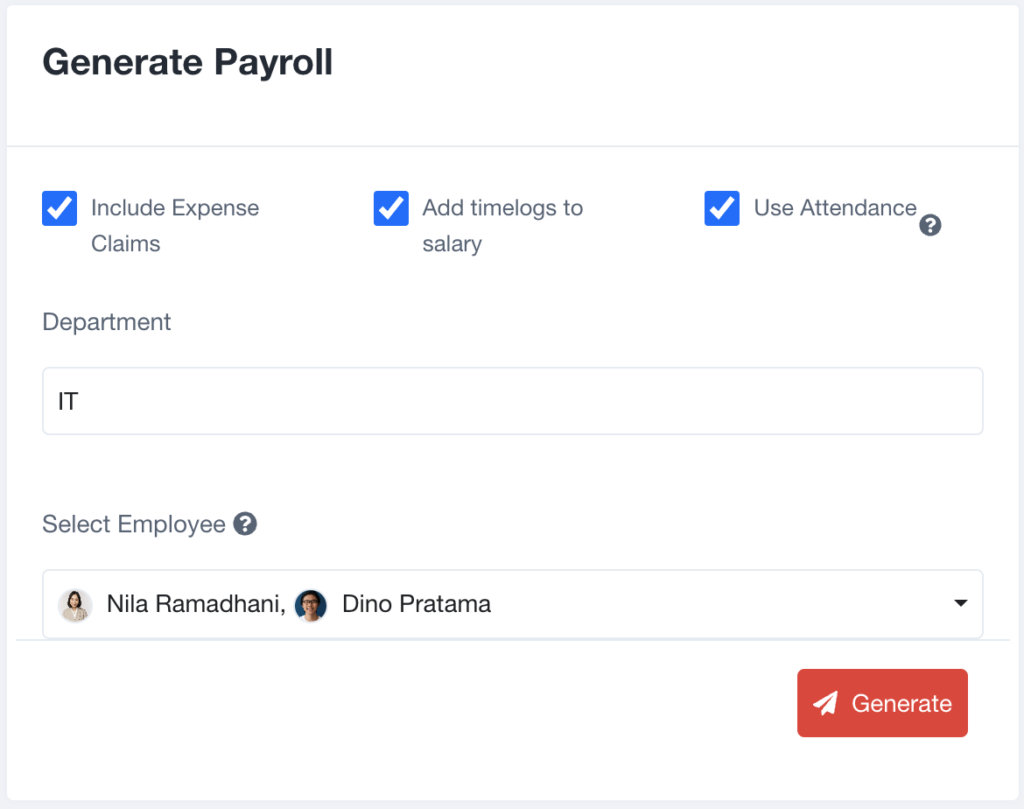Click the Add timelogs to salary label

click(x=502, y=225)
